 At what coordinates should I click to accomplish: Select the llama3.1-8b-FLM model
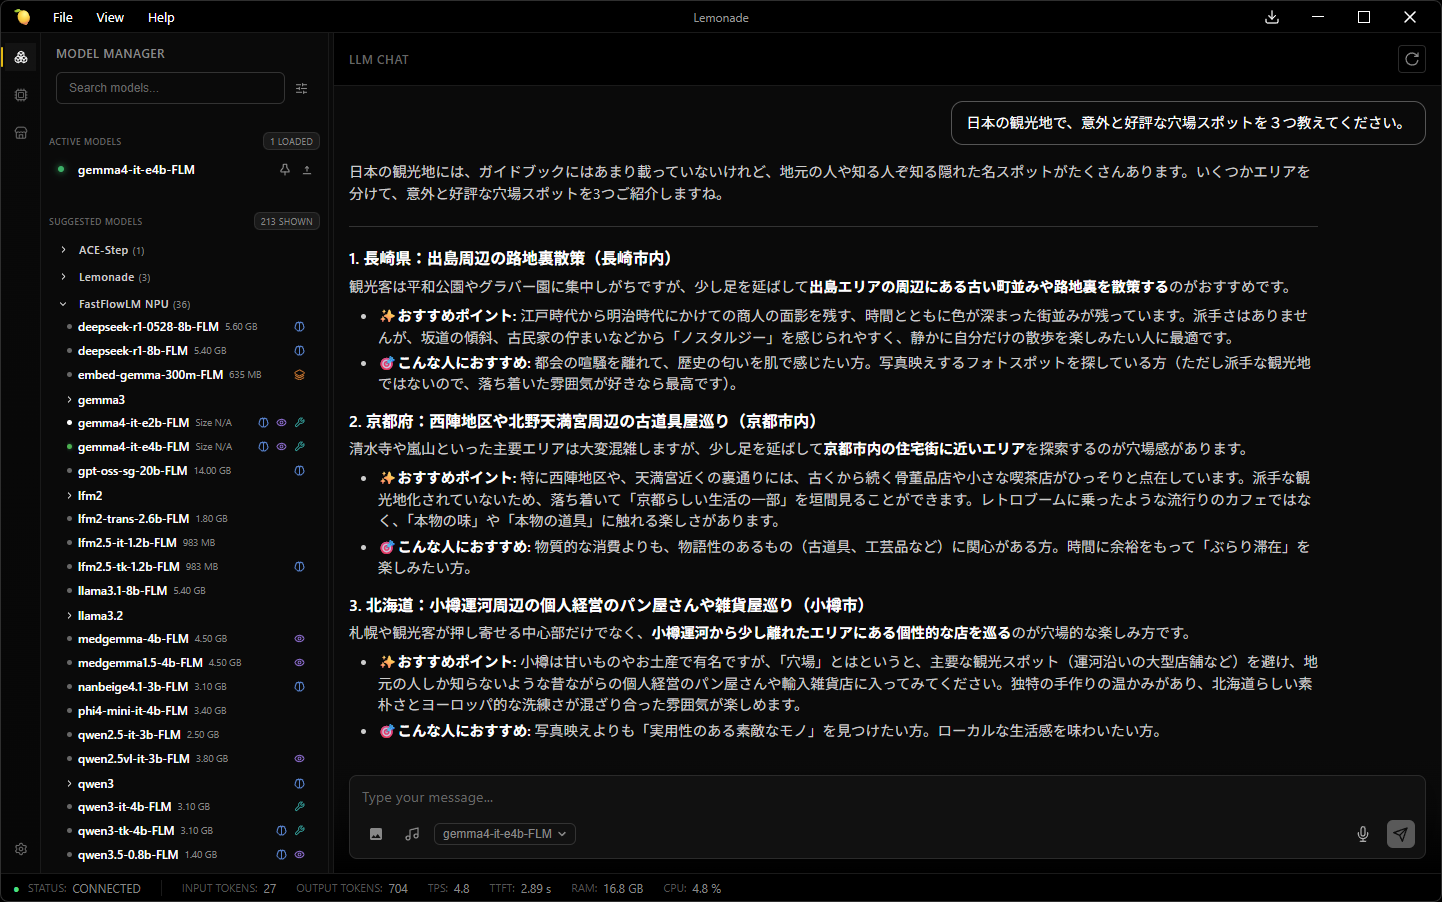coord(122,591)
